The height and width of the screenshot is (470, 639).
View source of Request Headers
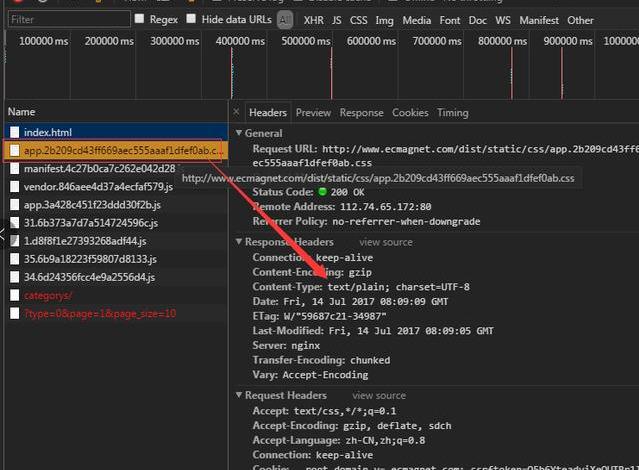378,396
